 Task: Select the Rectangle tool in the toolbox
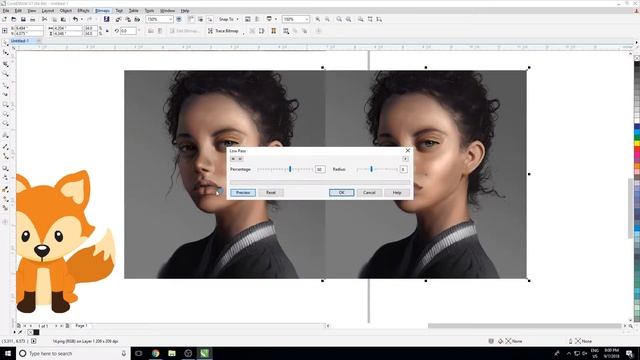pyautogui.click(x=6, y=105)
